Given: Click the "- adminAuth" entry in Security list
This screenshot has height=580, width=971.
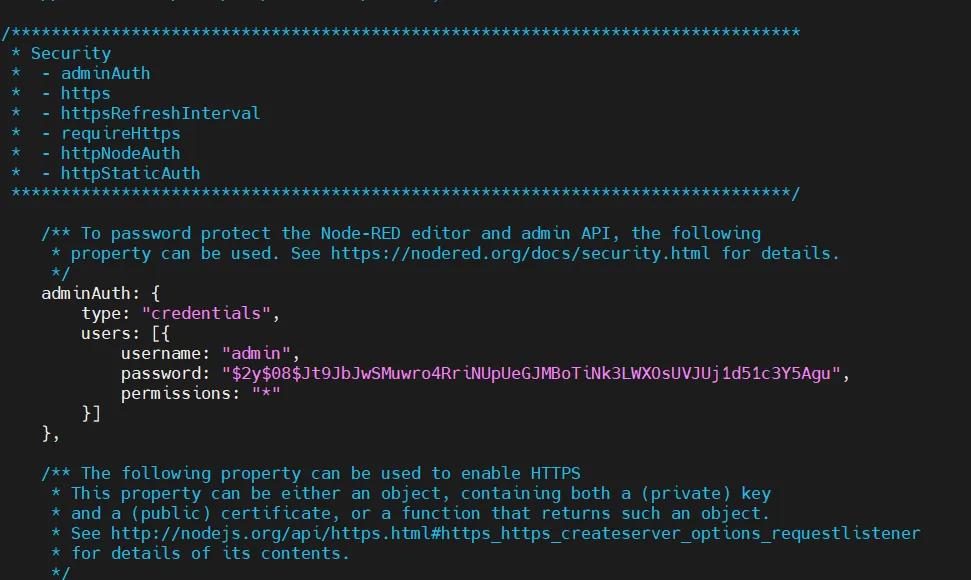Looking at the screenshot, I should click(x=105, y=73).
